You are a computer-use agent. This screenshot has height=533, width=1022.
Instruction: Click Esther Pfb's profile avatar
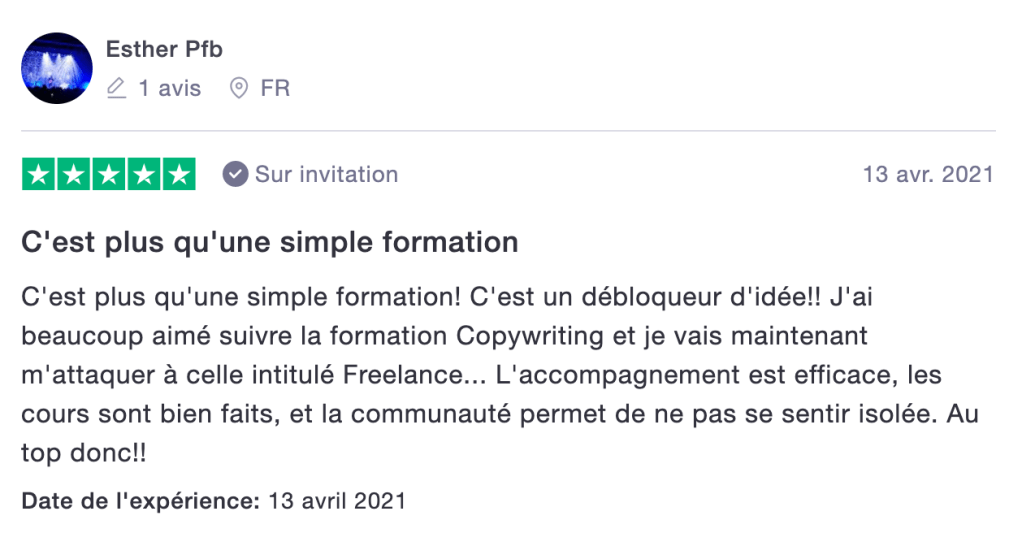(x=57, y=68)
